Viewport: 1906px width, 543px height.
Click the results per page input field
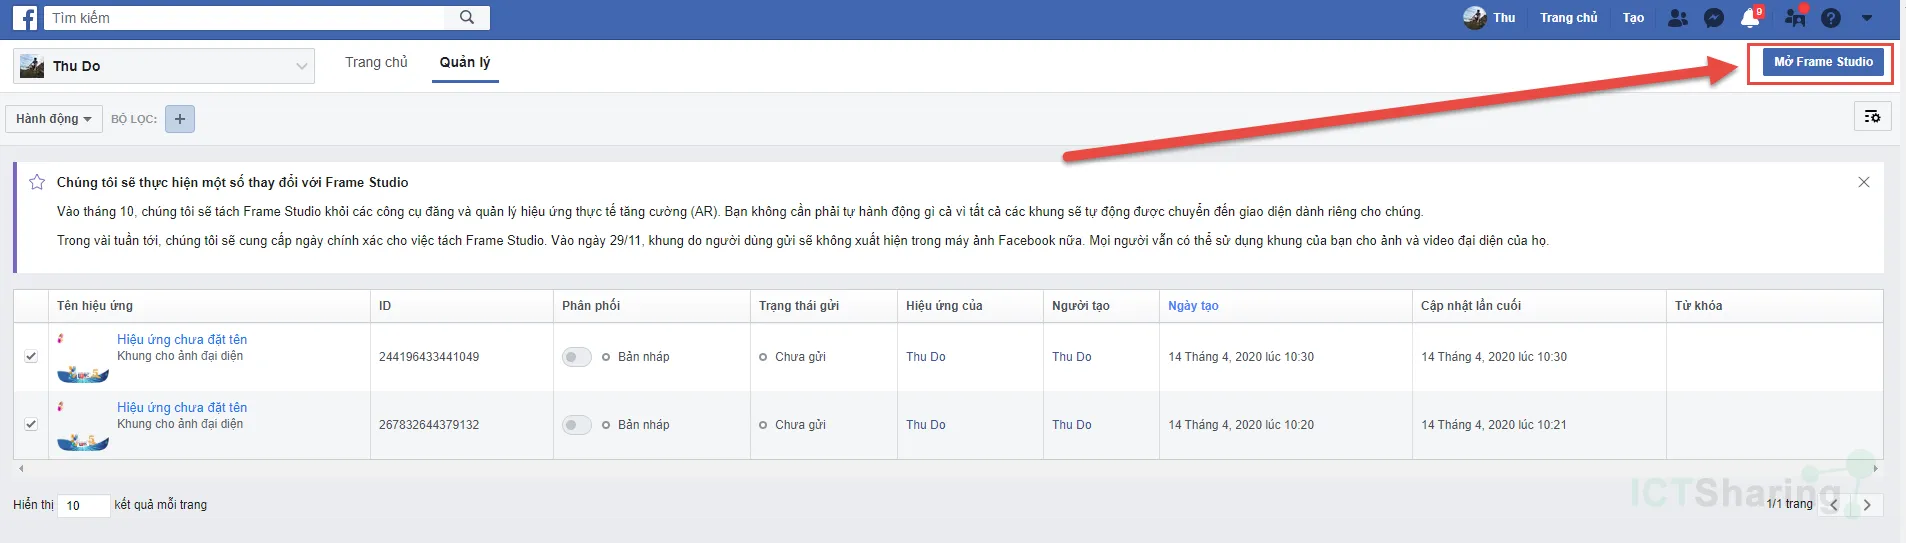83,505
